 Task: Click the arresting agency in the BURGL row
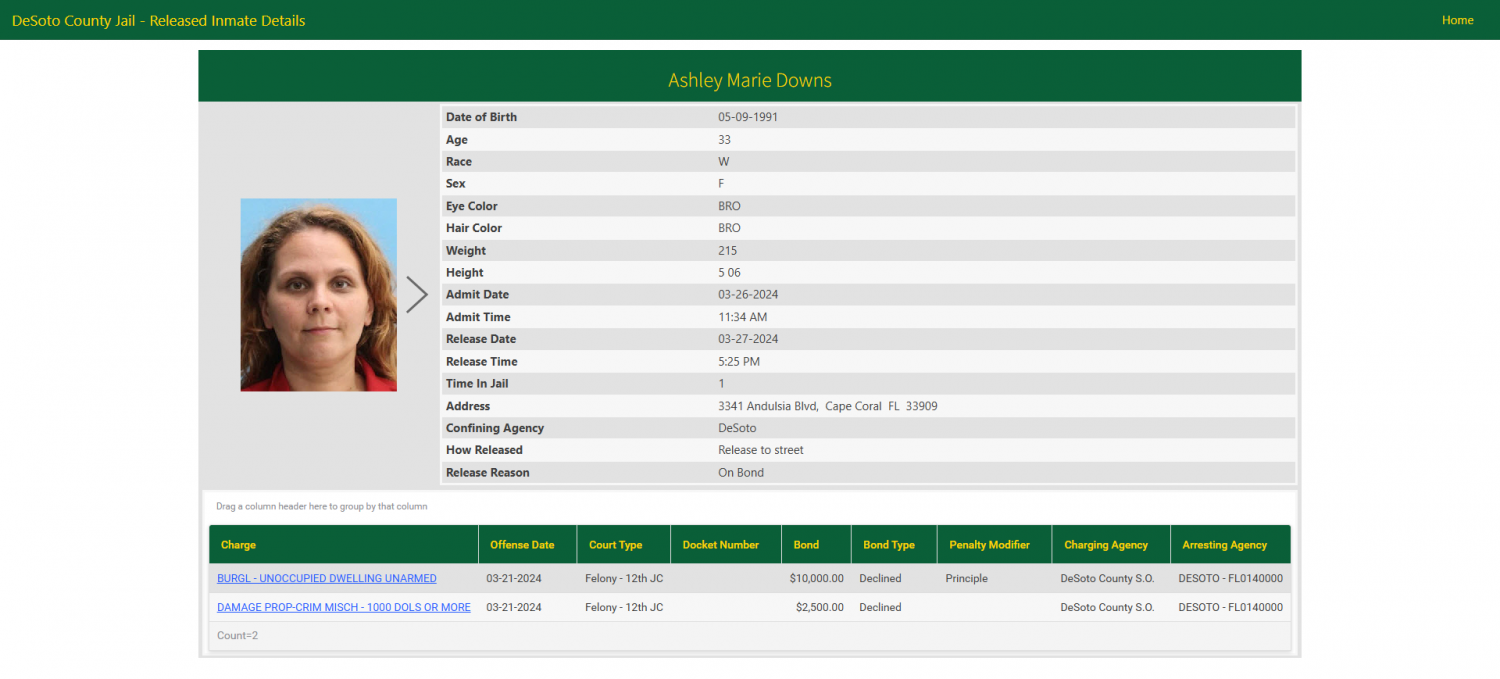click(1230, 578)
